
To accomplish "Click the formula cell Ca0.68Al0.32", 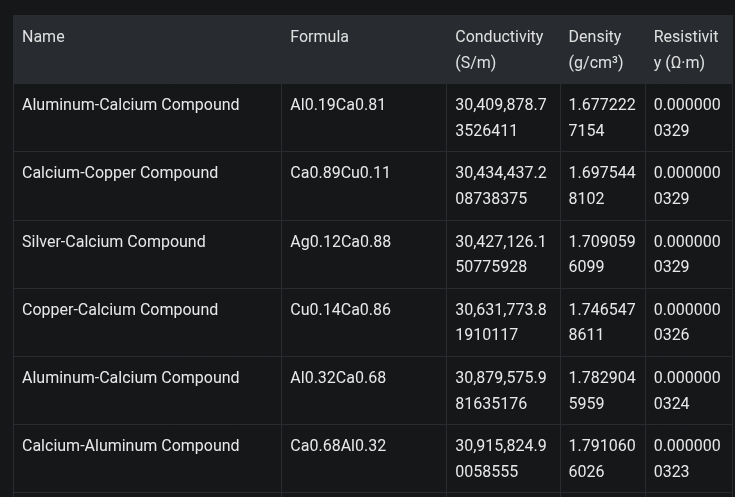I will pos(337,446).
